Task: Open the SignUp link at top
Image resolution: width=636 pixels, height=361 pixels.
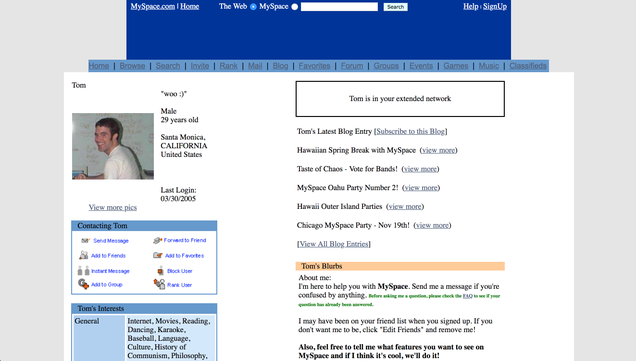Action: coord(495,6)
